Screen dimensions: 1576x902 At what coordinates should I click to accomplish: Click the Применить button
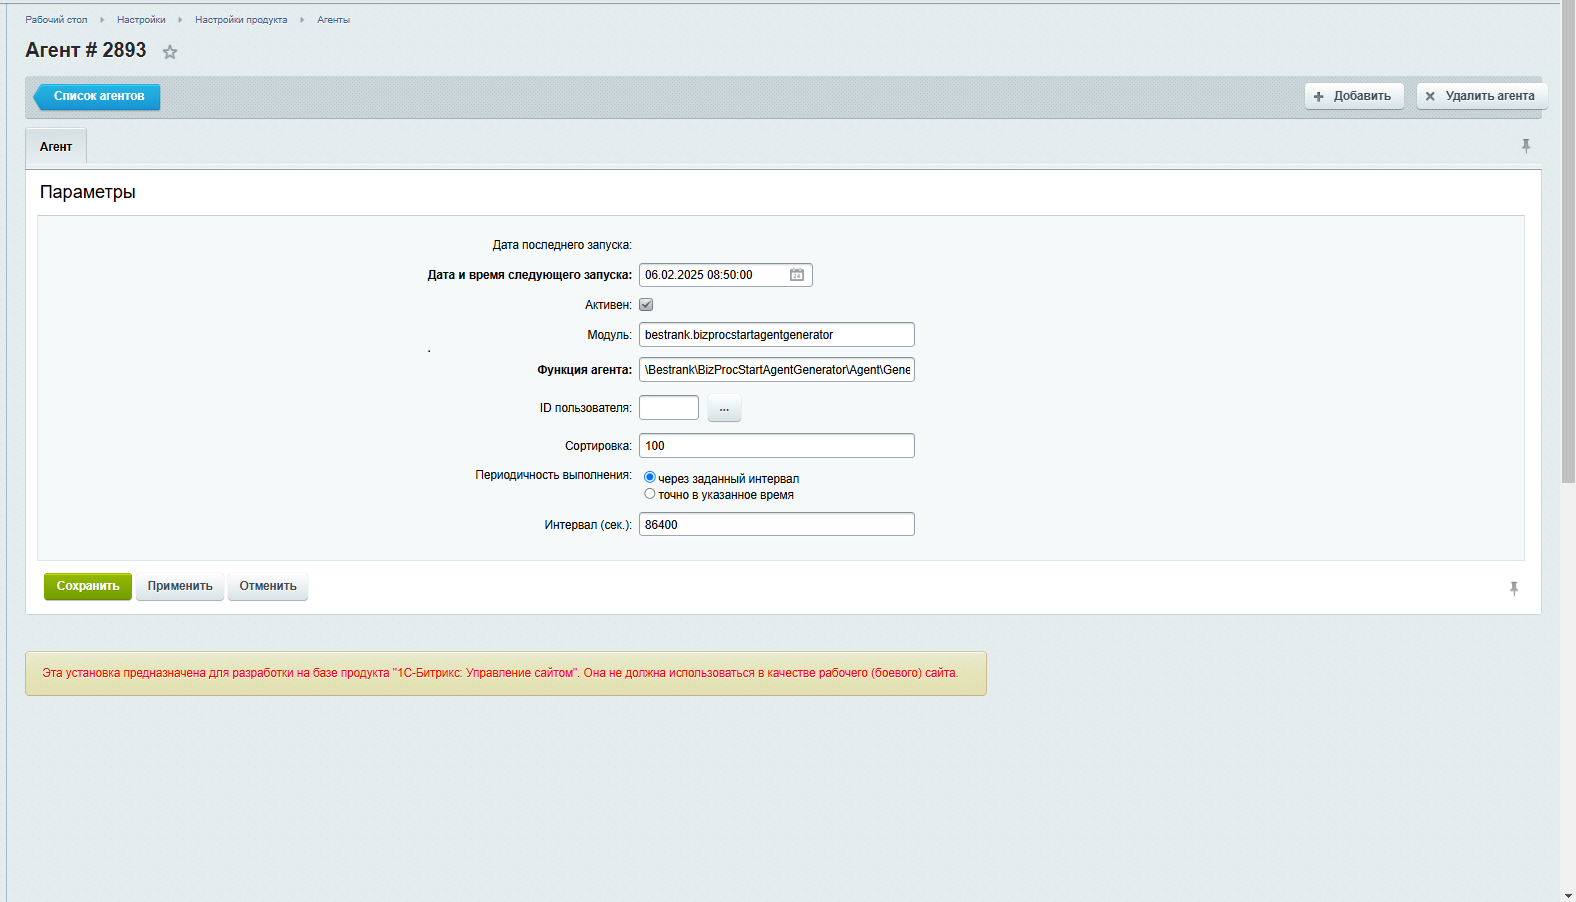[180, 586]
